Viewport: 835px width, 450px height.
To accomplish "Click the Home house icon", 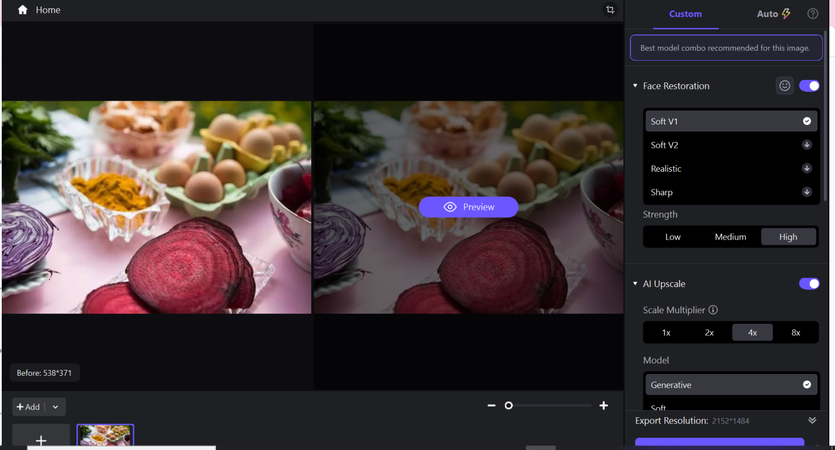I will 22,10.
